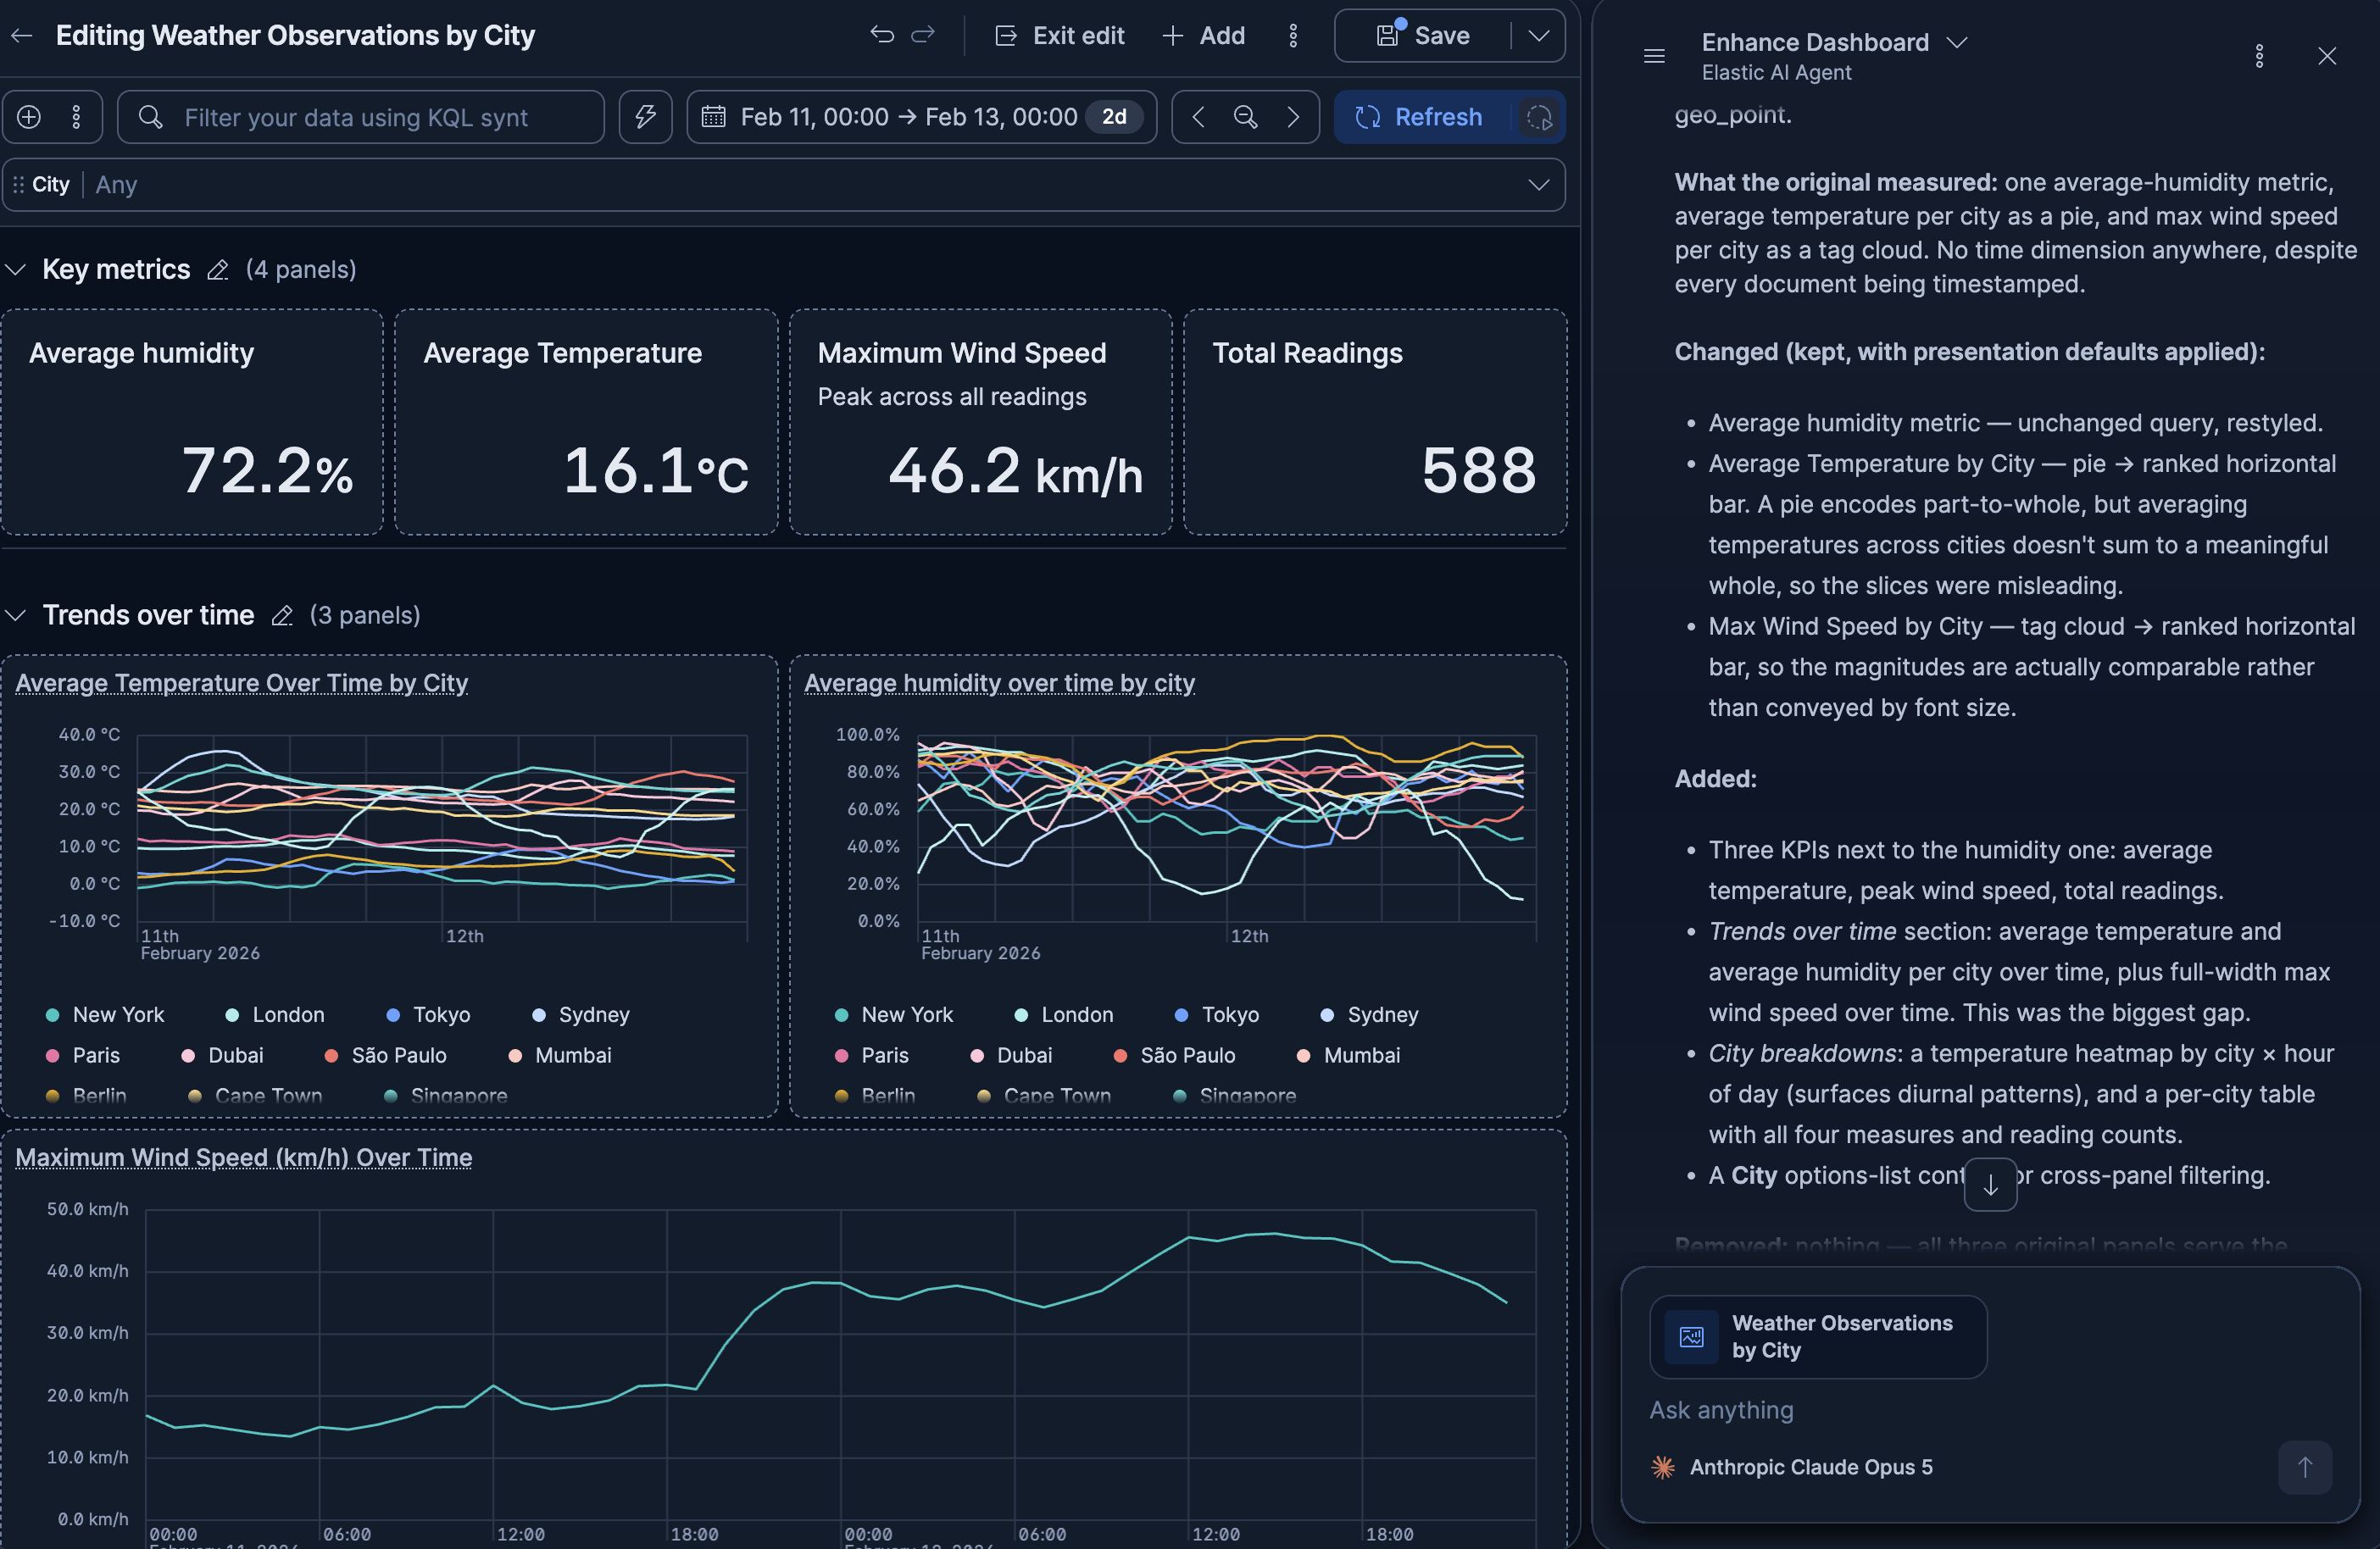
Task: Jump to latest chat message arrow
Action: [x=1990, y=1185]
